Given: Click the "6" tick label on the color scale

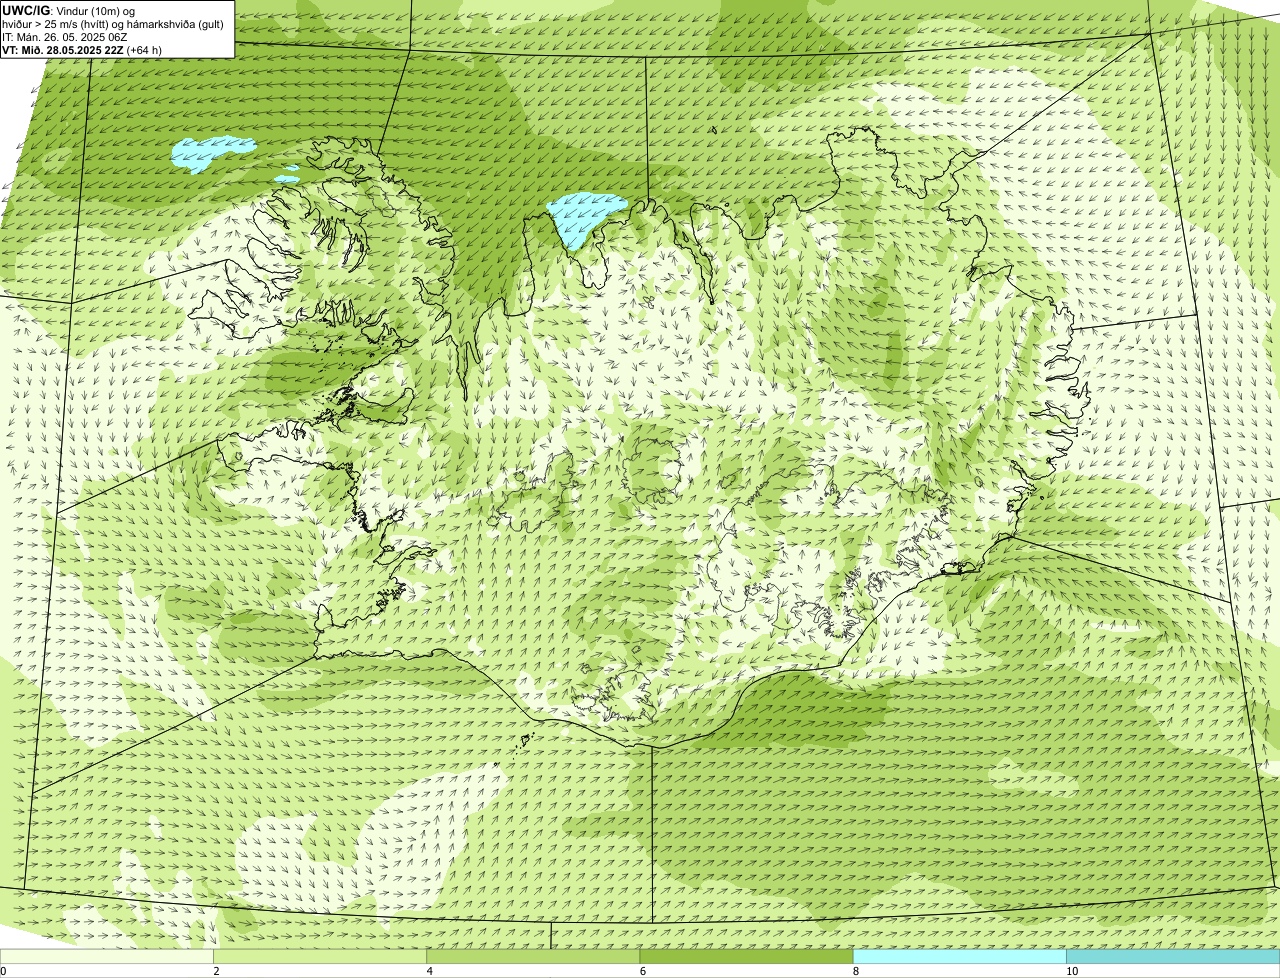Looking at the screenshot, I should pyautogui.click(x=643, y=971).
